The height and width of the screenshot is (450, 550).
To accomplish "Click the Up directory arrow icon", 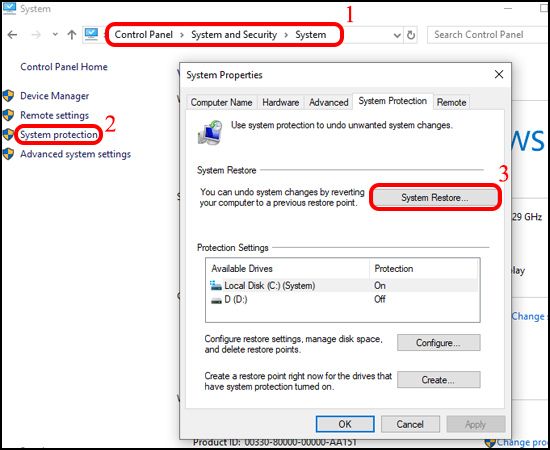I will (72, 35).
